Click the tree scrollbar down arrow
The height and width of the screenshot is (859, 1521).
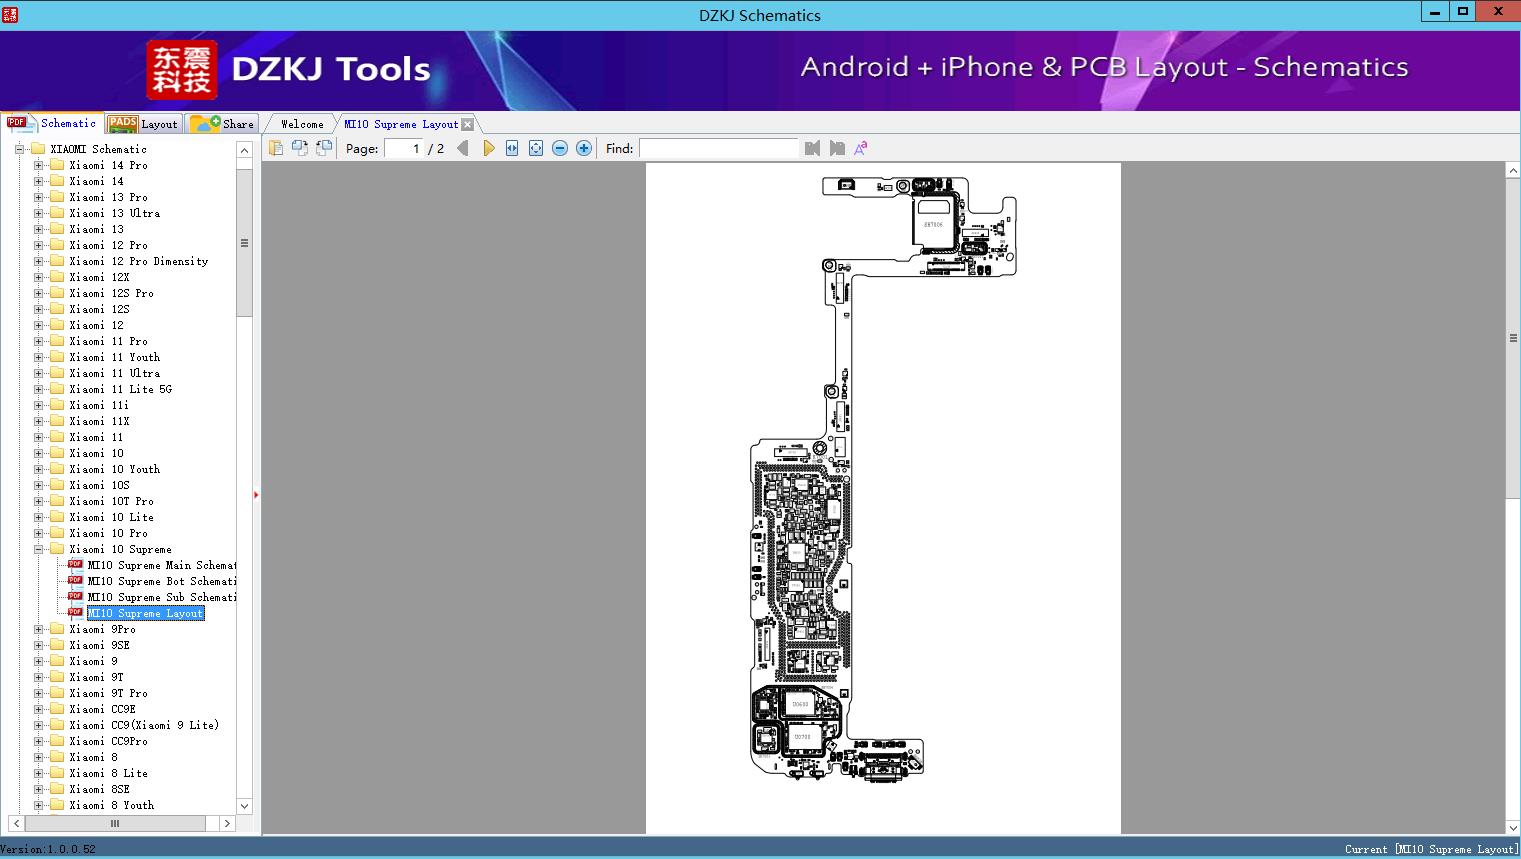coord(245,806)
